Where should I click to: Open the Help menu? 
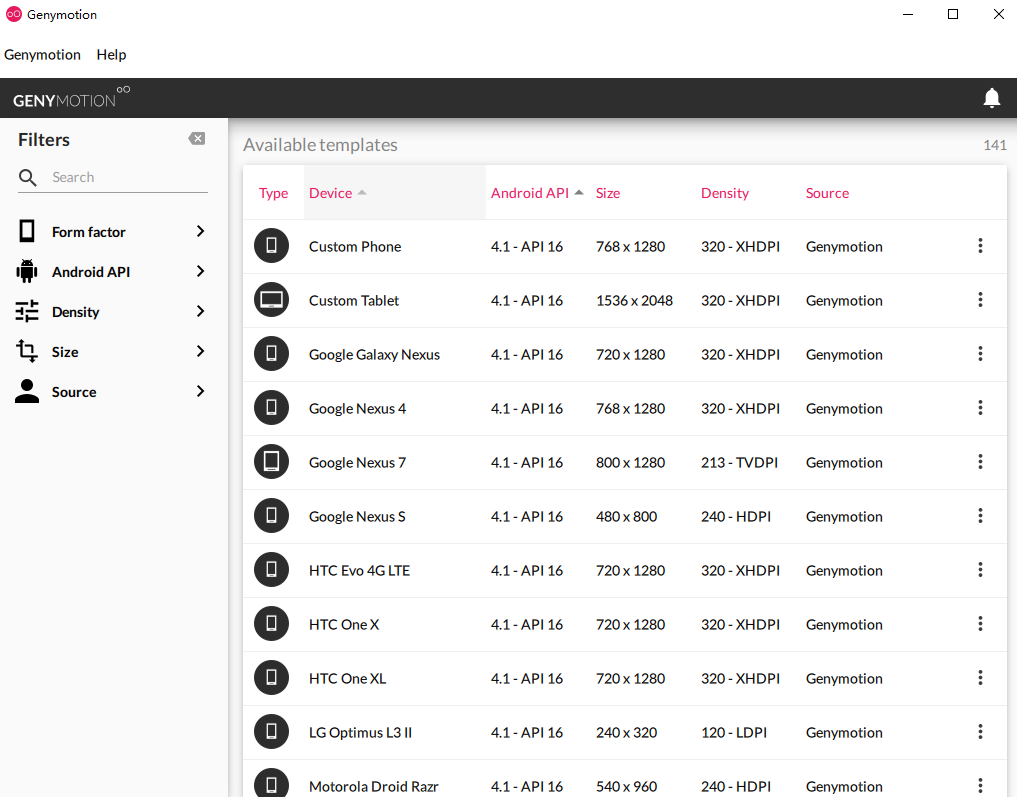(x=112, y=54)
